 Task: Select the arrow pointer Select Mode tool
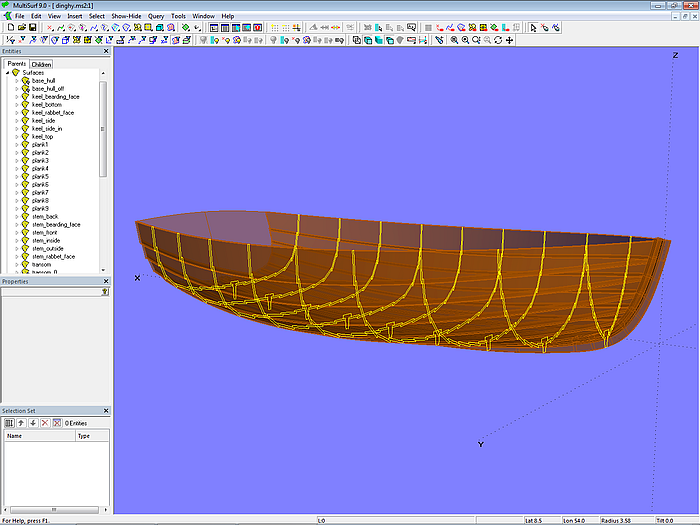click(x=533, y=28)
